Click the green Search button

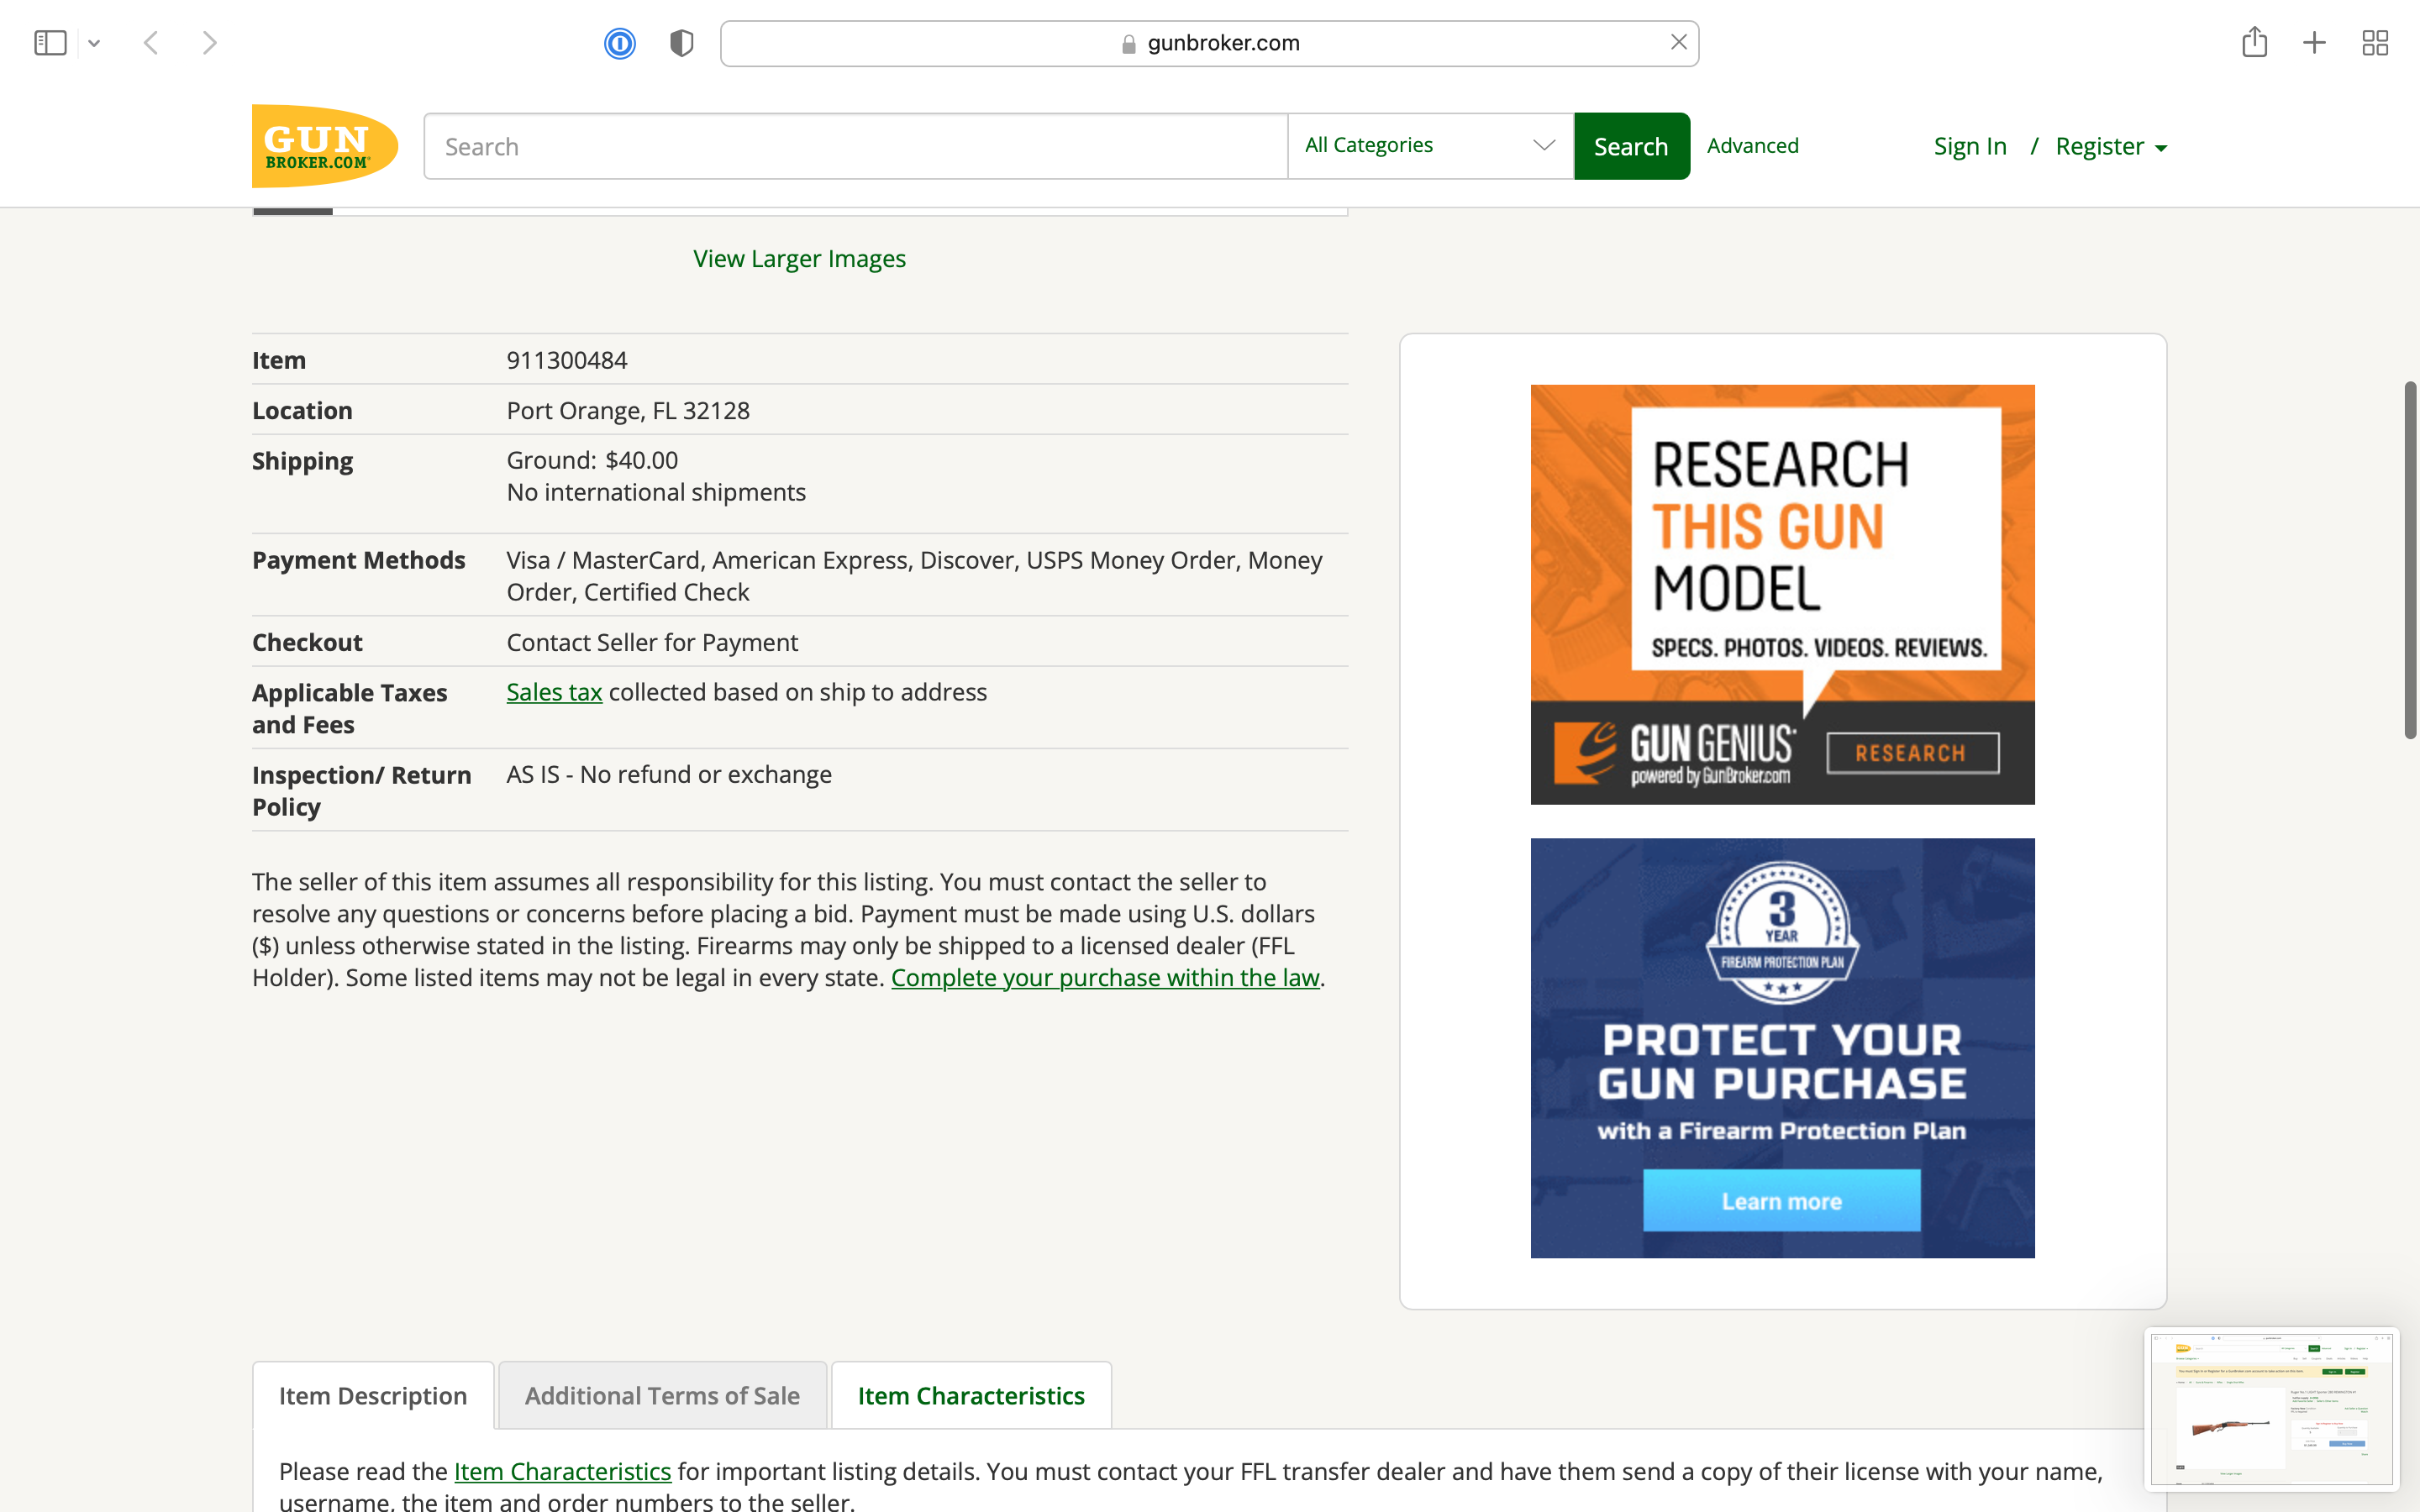(1631, 146)
